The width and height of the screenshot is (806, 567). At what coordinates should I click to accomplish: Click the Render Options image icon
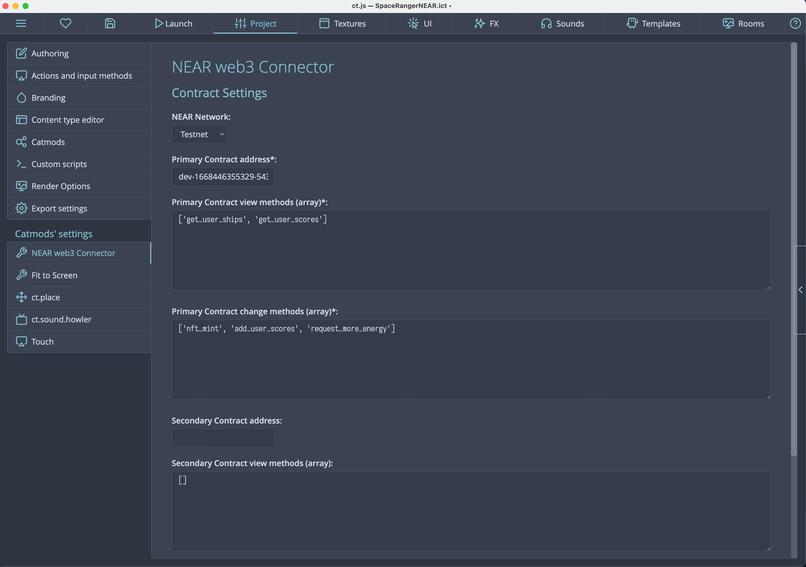(x=21, y=186)
